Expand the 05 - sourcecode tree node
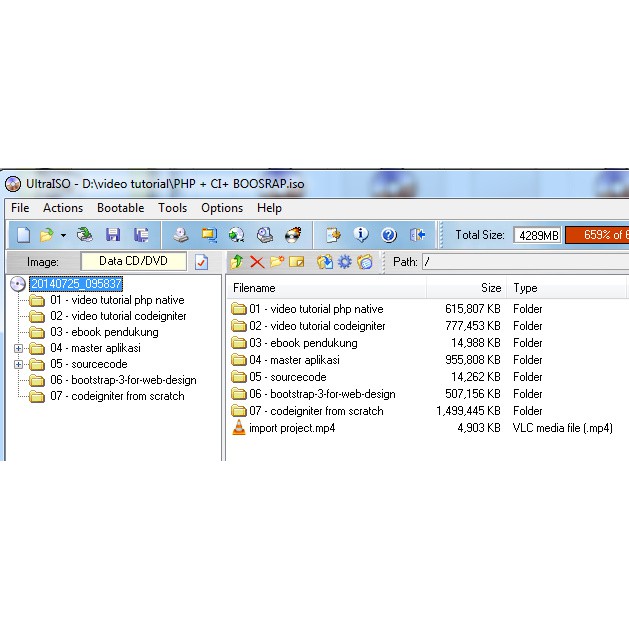Screen dimensions: 629x629 coord(18,364)
